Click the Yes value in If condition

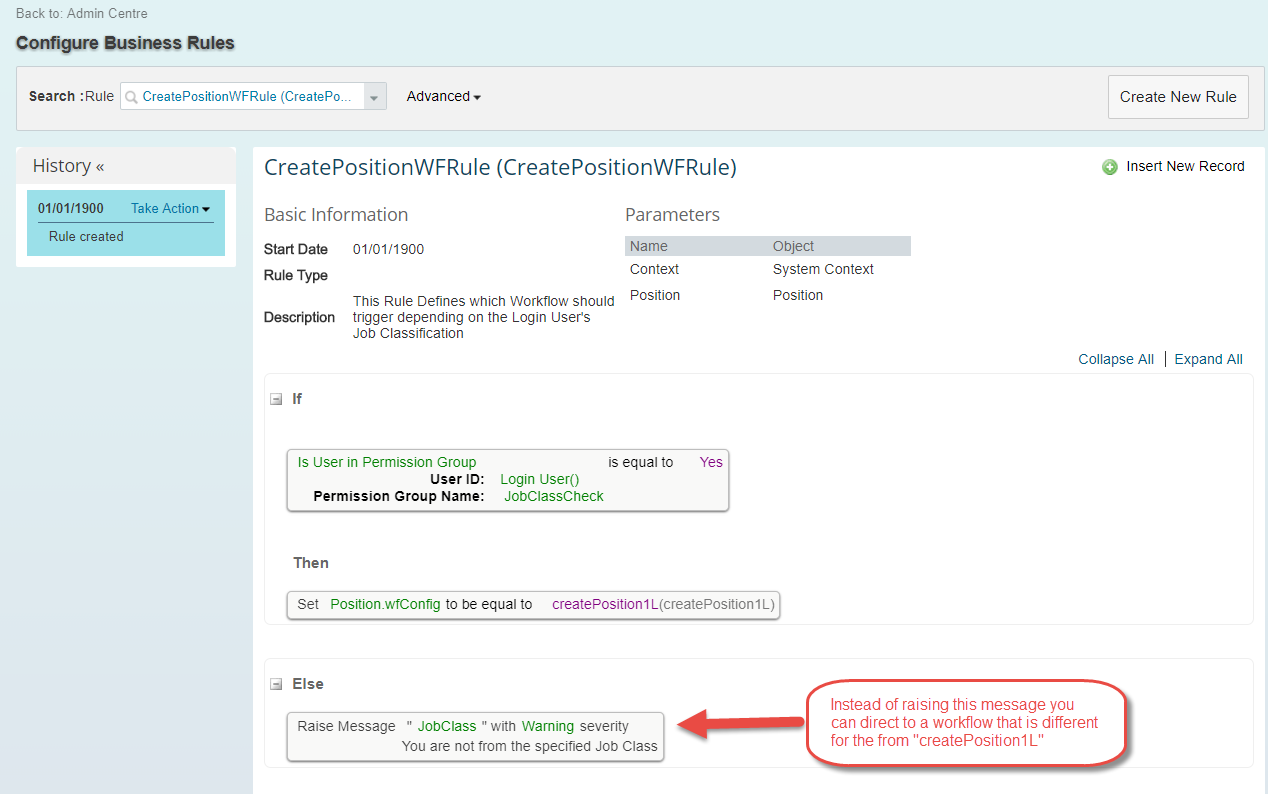point(711,462)
